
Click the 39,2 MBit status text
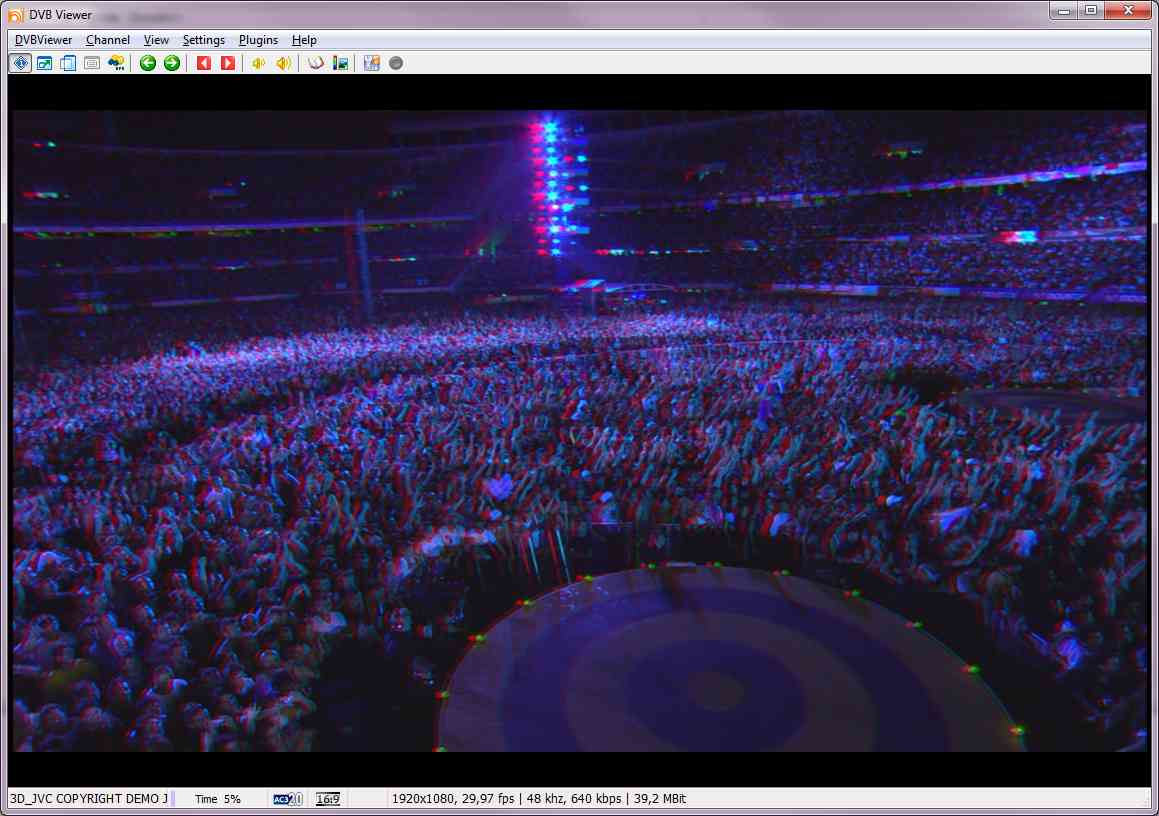coord(659,799)
